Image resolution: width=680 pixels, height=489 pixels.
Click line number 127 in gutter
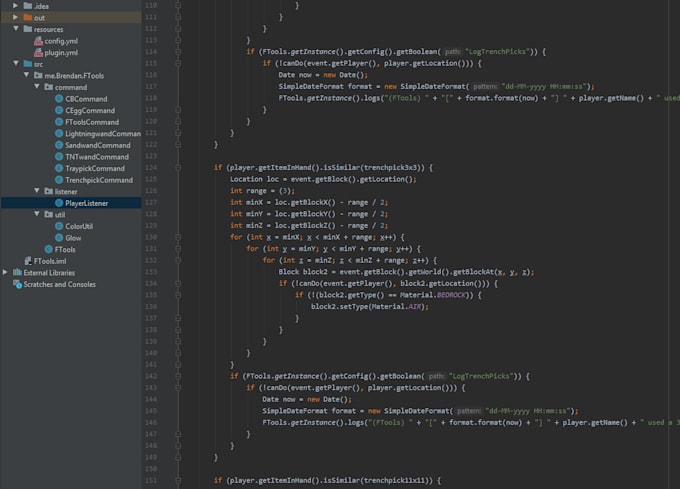click(151, 202)
